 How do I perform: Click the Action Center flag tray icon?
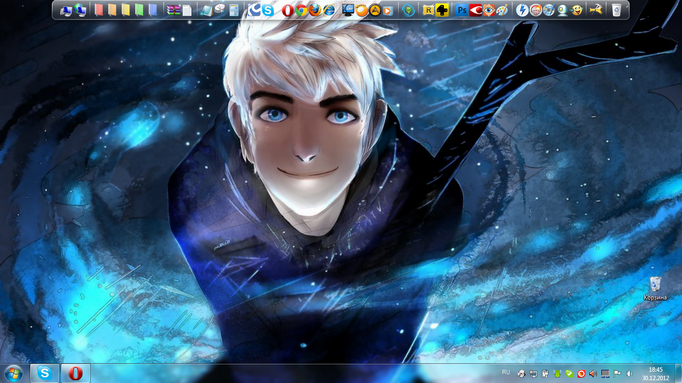point(617,374)
